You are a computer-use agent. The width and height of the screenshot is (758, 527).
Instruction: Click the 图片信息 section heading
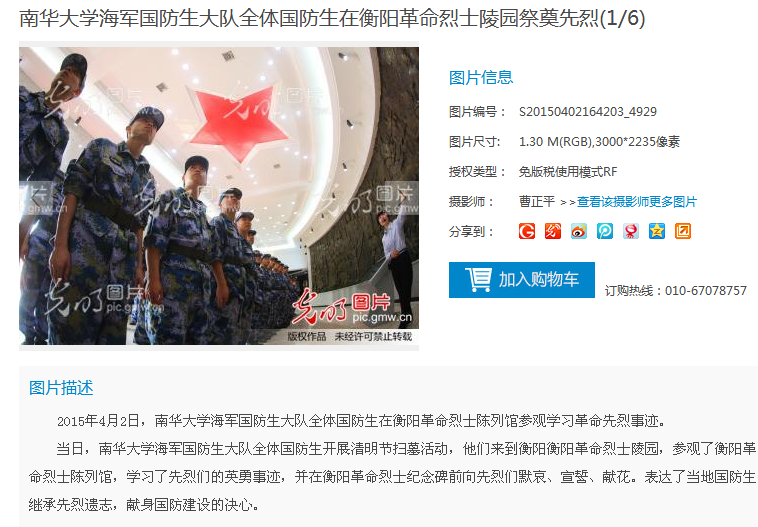click(481, 77)
